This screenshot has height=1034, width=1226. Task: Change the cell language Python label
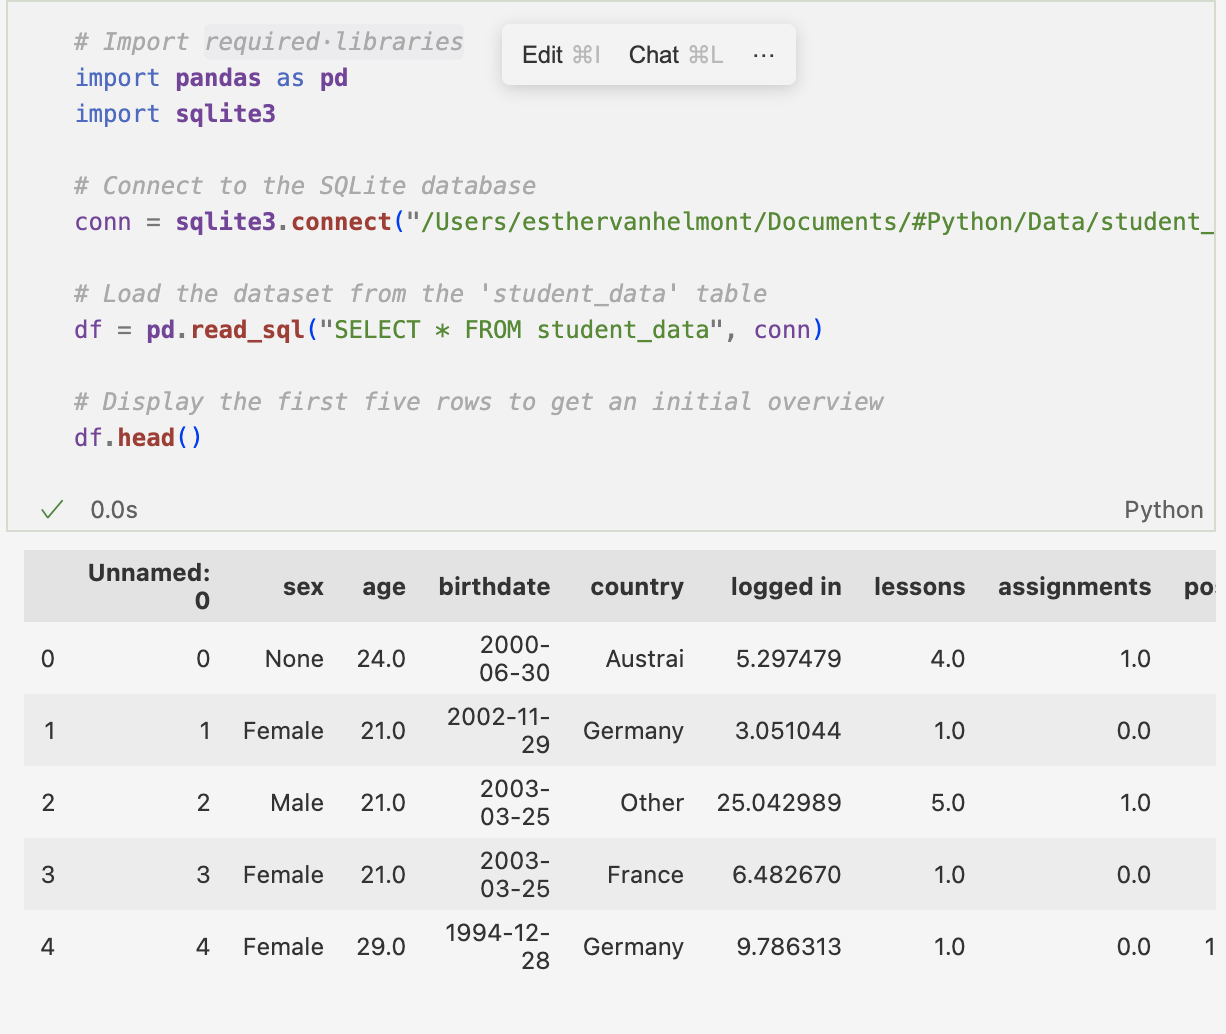(x=1163, y=510)
